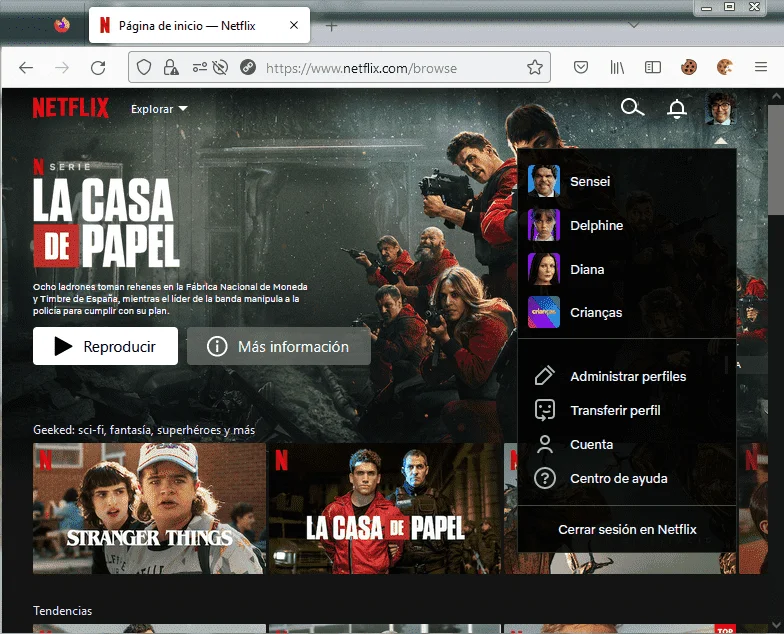Open Administrar perfiles
Image resolution: width=784 pixels, height=634 pixels.
coord(626,376)
